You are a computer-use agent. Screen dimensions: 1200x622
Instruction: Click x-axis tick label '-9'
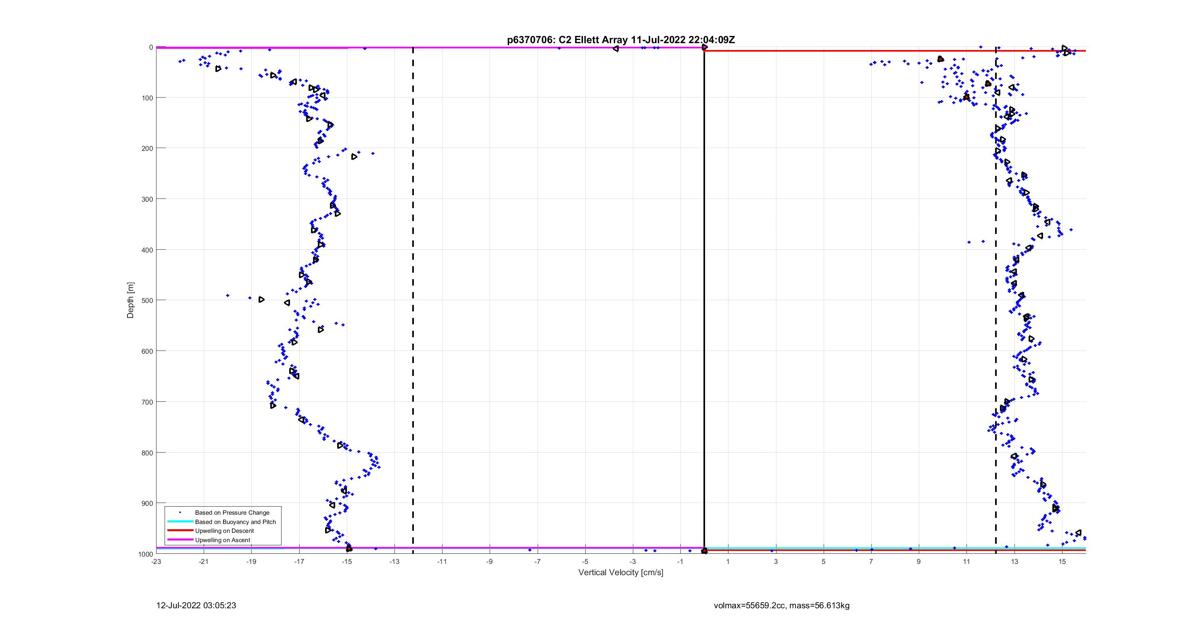pyautogui.click(x=490, y=562)
